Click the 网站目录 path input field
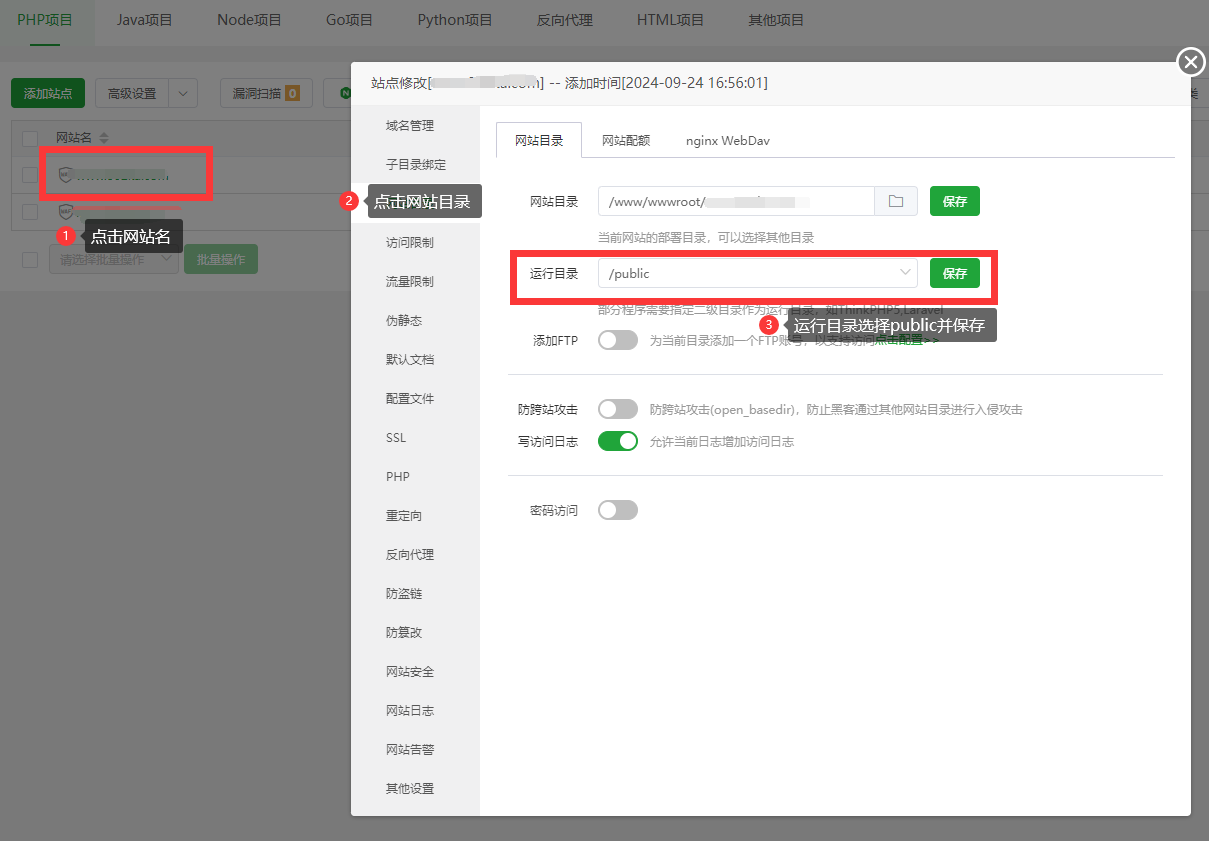 click(x=736, y=201)
